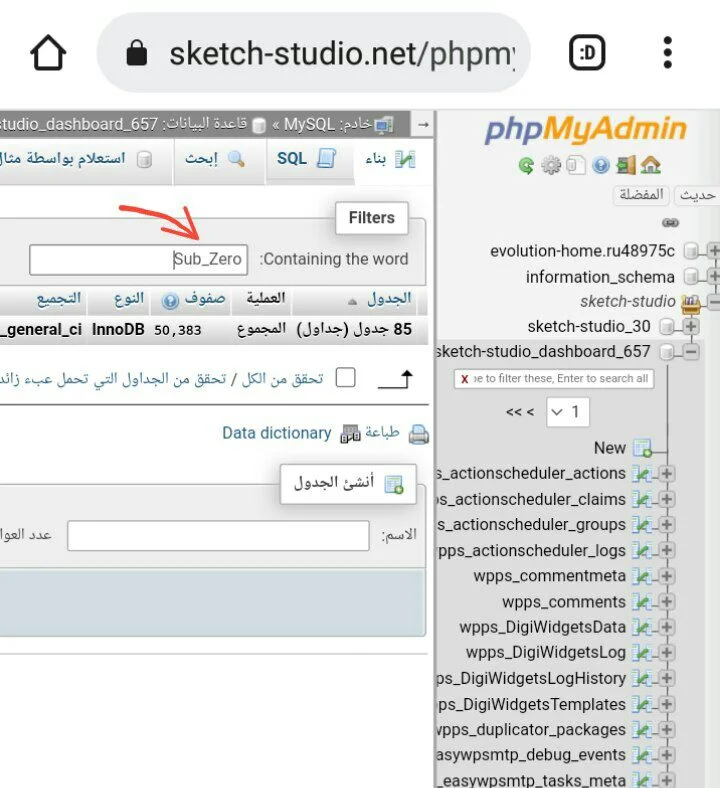The image size is (720, 788).
Task: Click the logout door icon
Action: [626, 165]
